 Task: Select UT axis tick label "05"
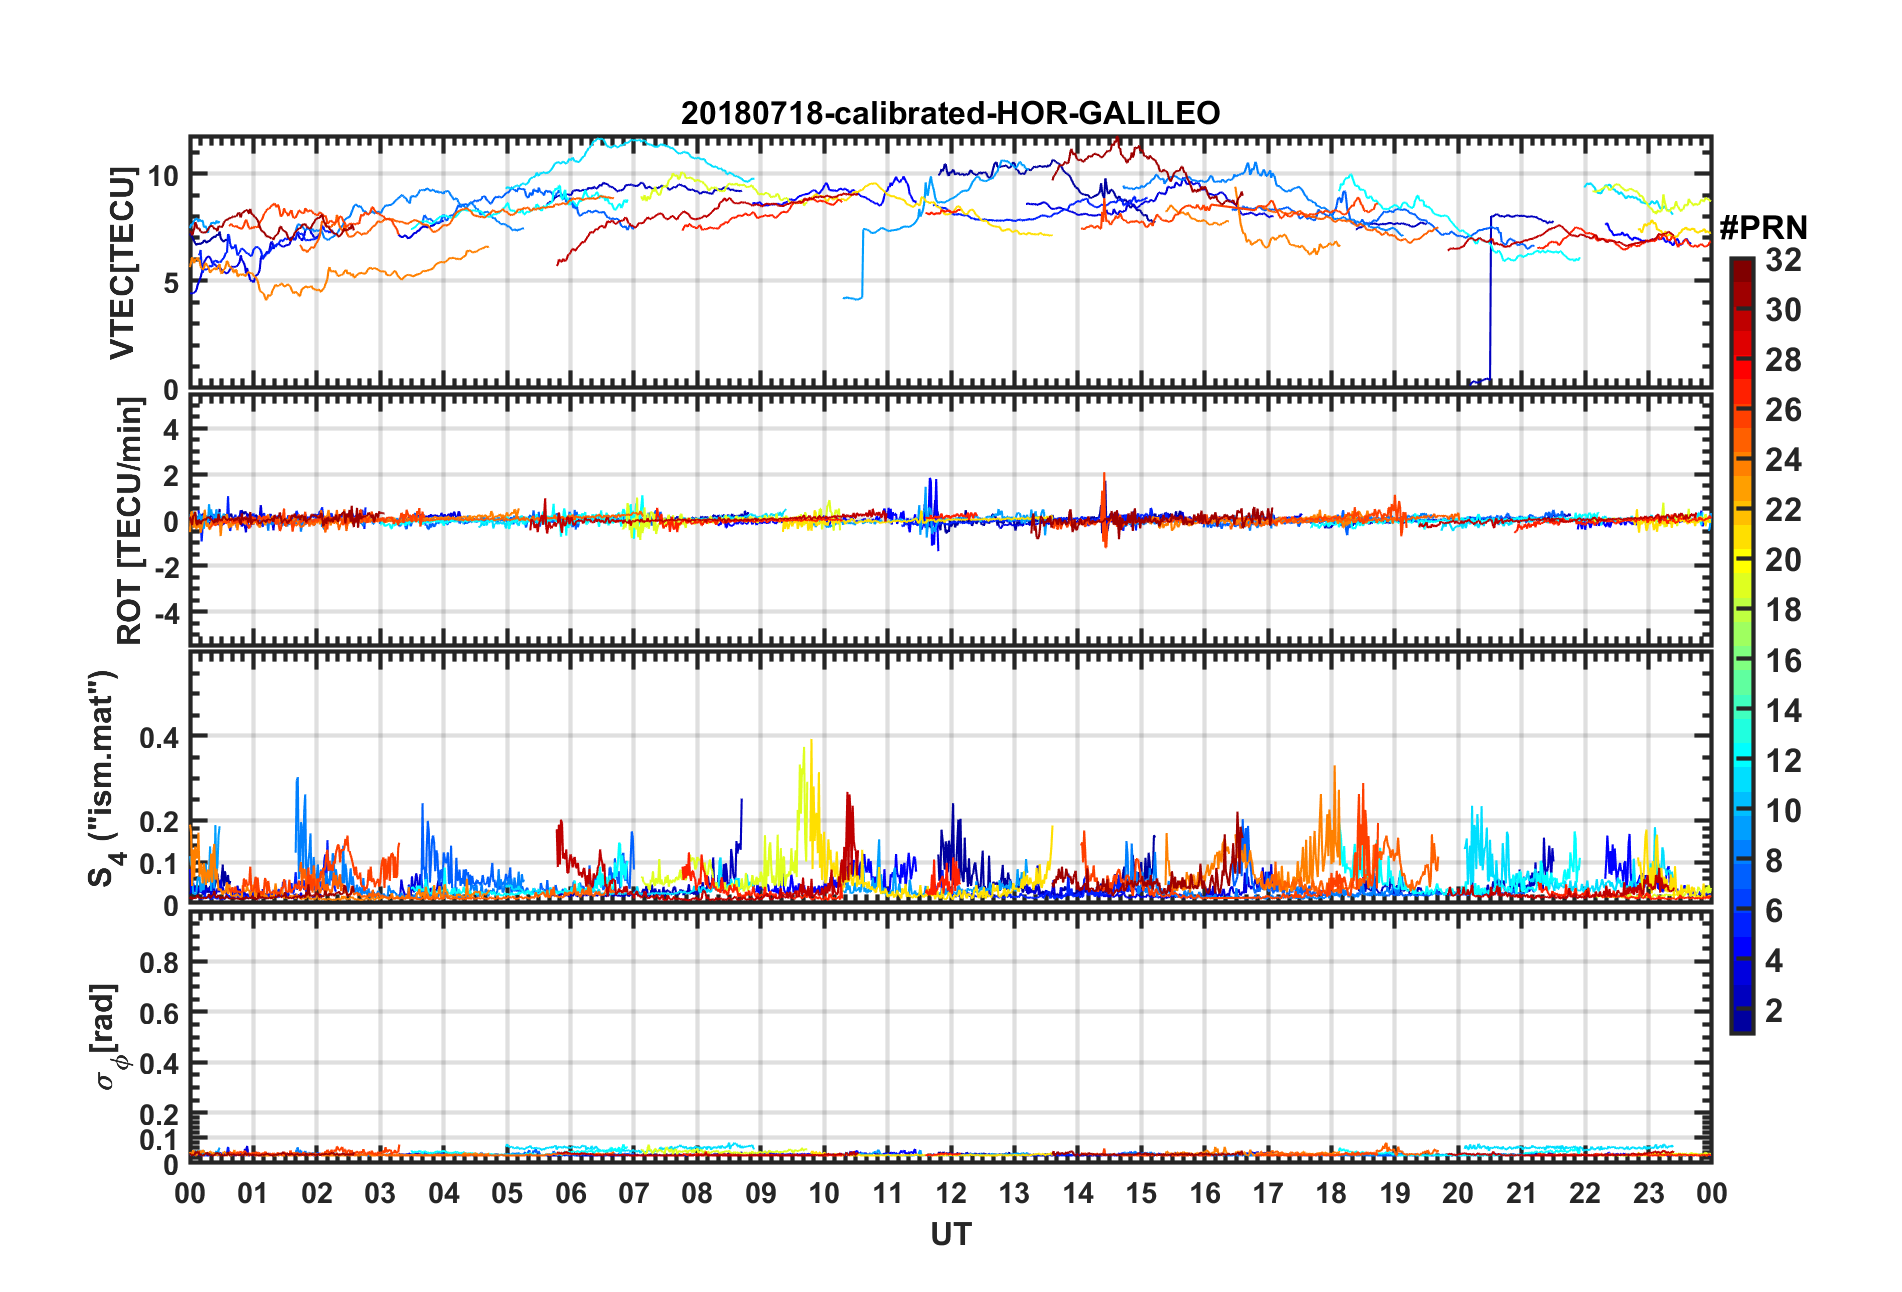point(507,1194)
